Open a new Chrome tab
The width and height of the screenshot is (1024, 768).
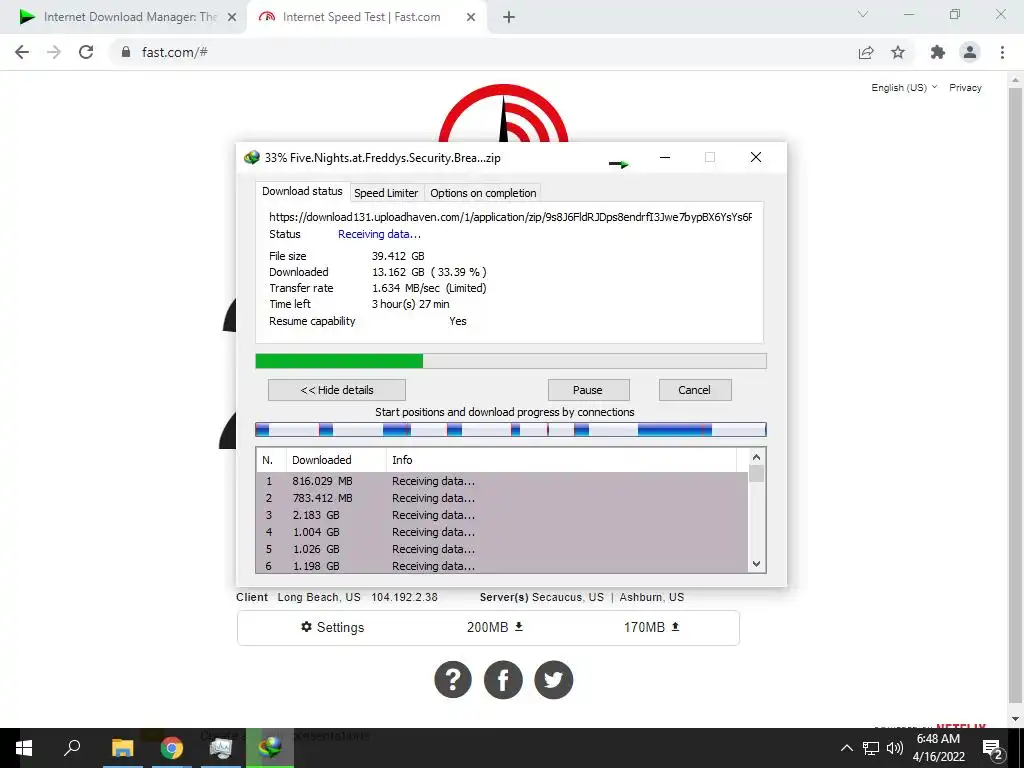509,18
